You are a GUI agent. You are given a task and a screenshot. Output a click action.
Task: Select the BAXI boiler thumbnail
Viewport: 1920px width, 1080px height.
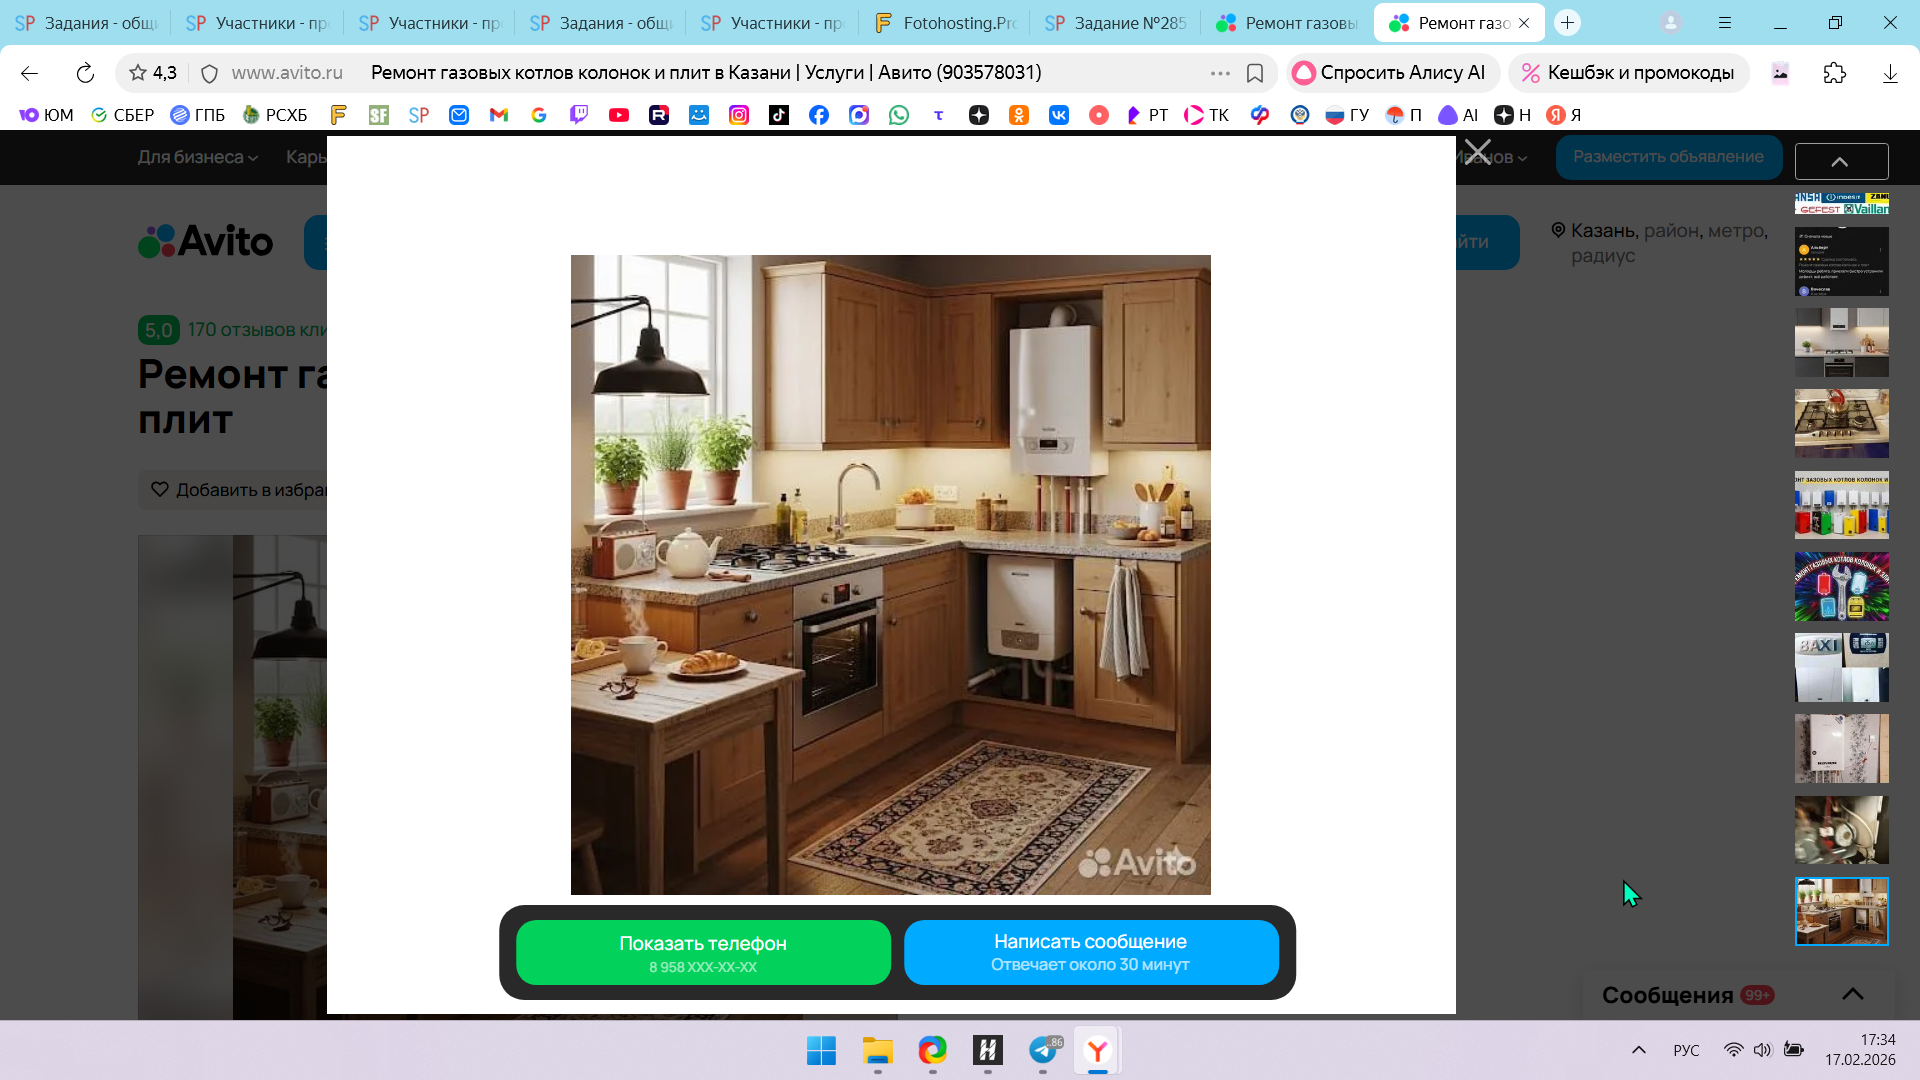(x=1841, y=667)
